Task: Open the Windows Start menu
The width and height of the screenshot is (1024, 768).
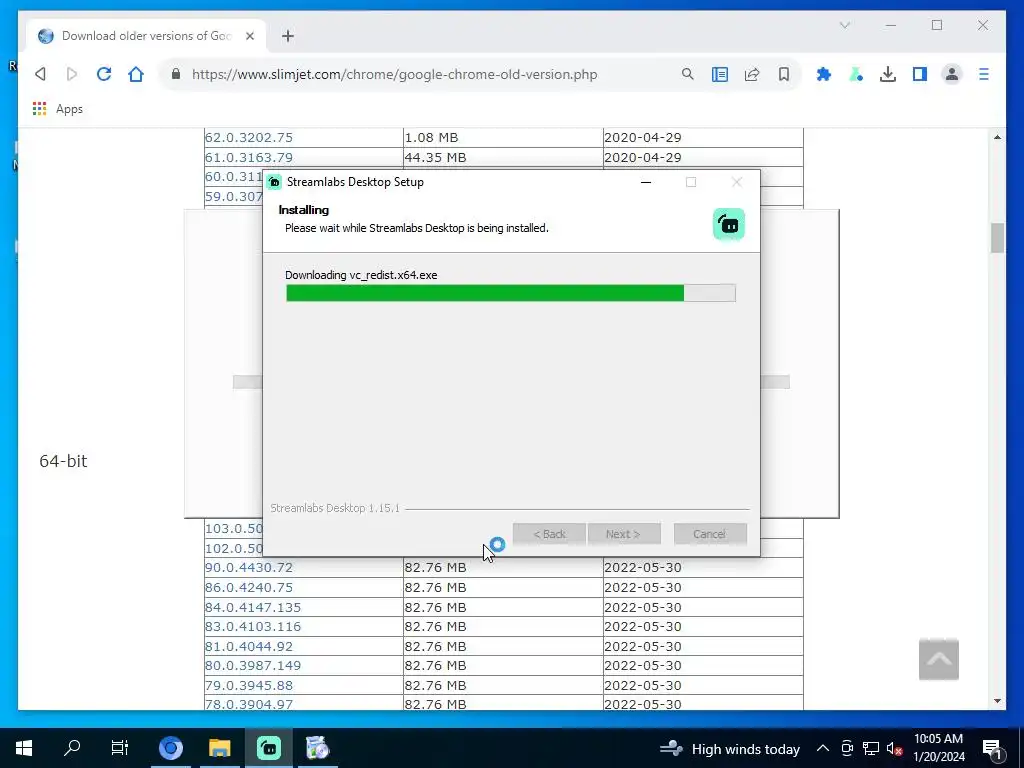Action: pos(24,748)
